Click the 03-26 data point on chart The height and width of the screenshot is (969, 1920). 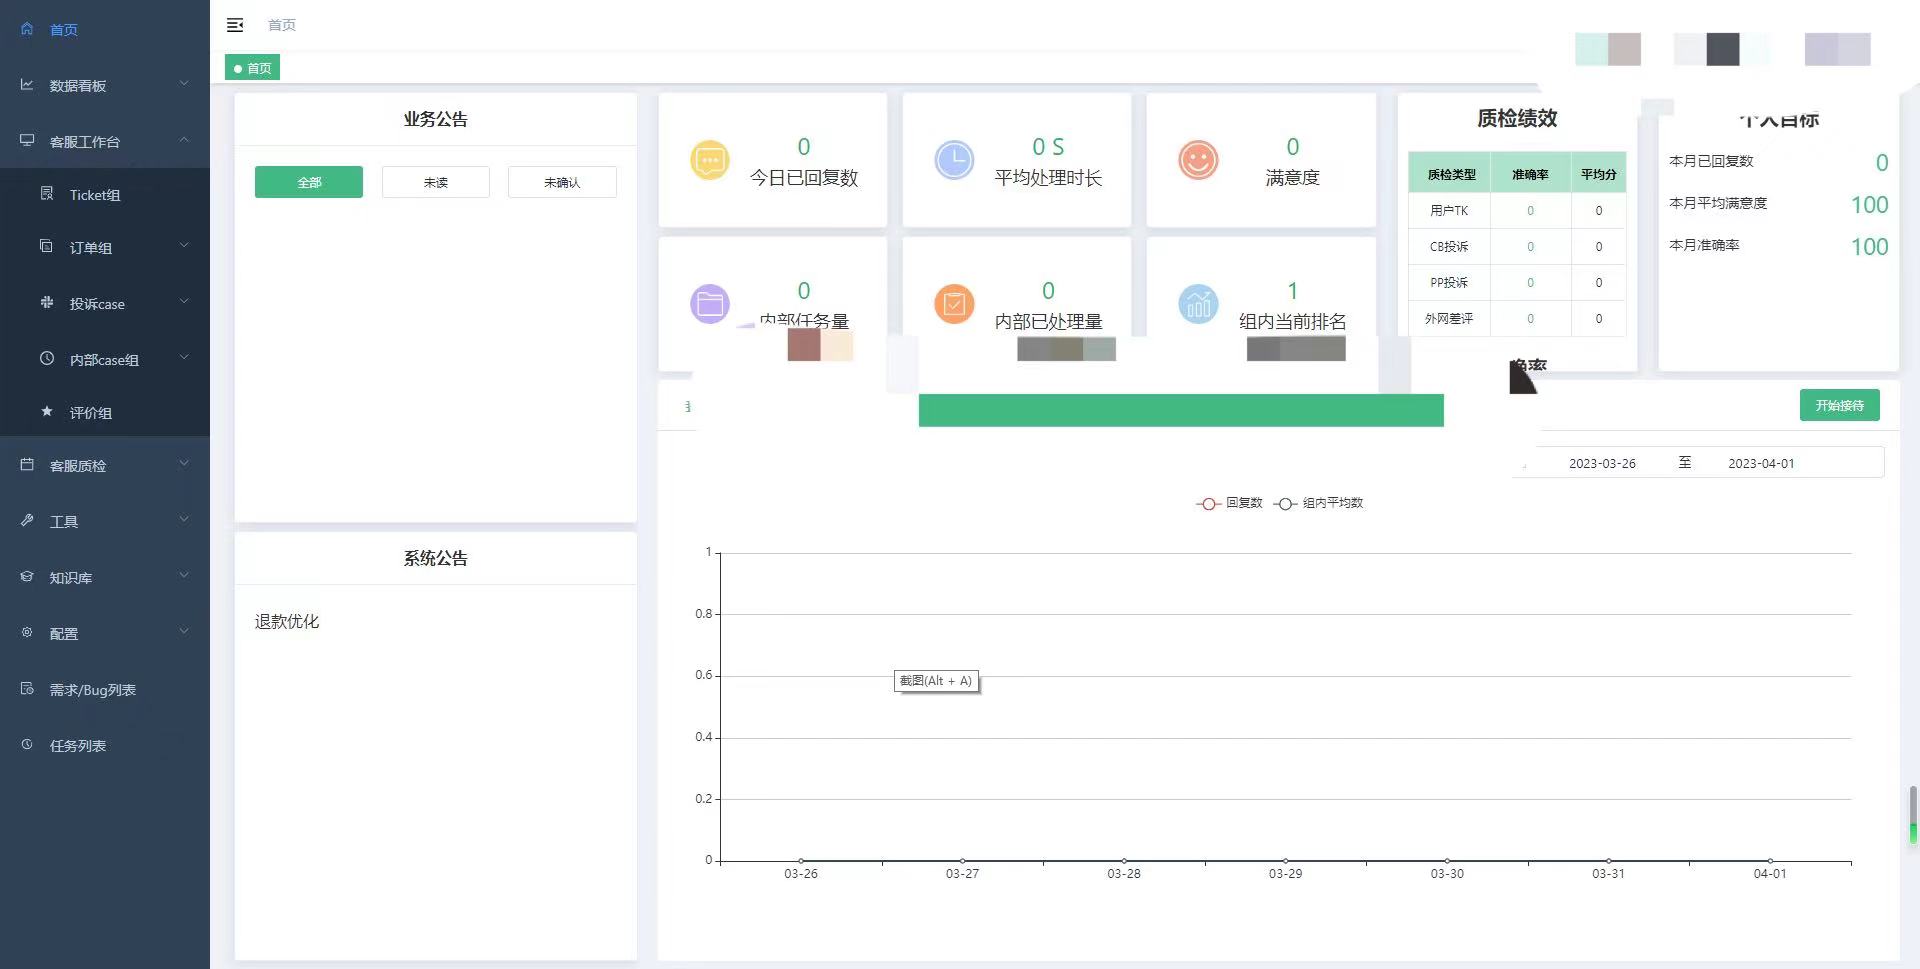coord(801,860)
